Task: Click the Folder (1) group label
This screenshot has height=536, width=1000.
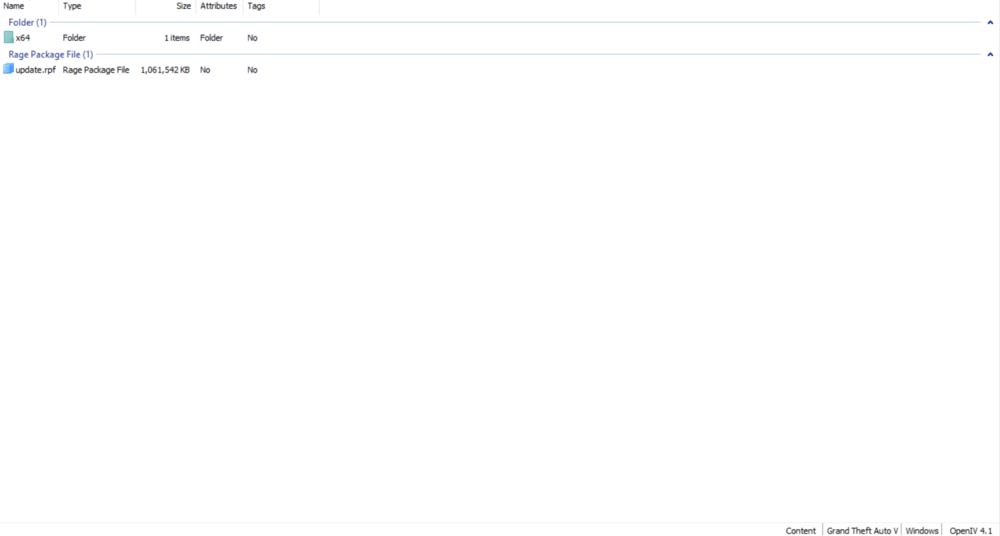Action: (x=27, y=22)
